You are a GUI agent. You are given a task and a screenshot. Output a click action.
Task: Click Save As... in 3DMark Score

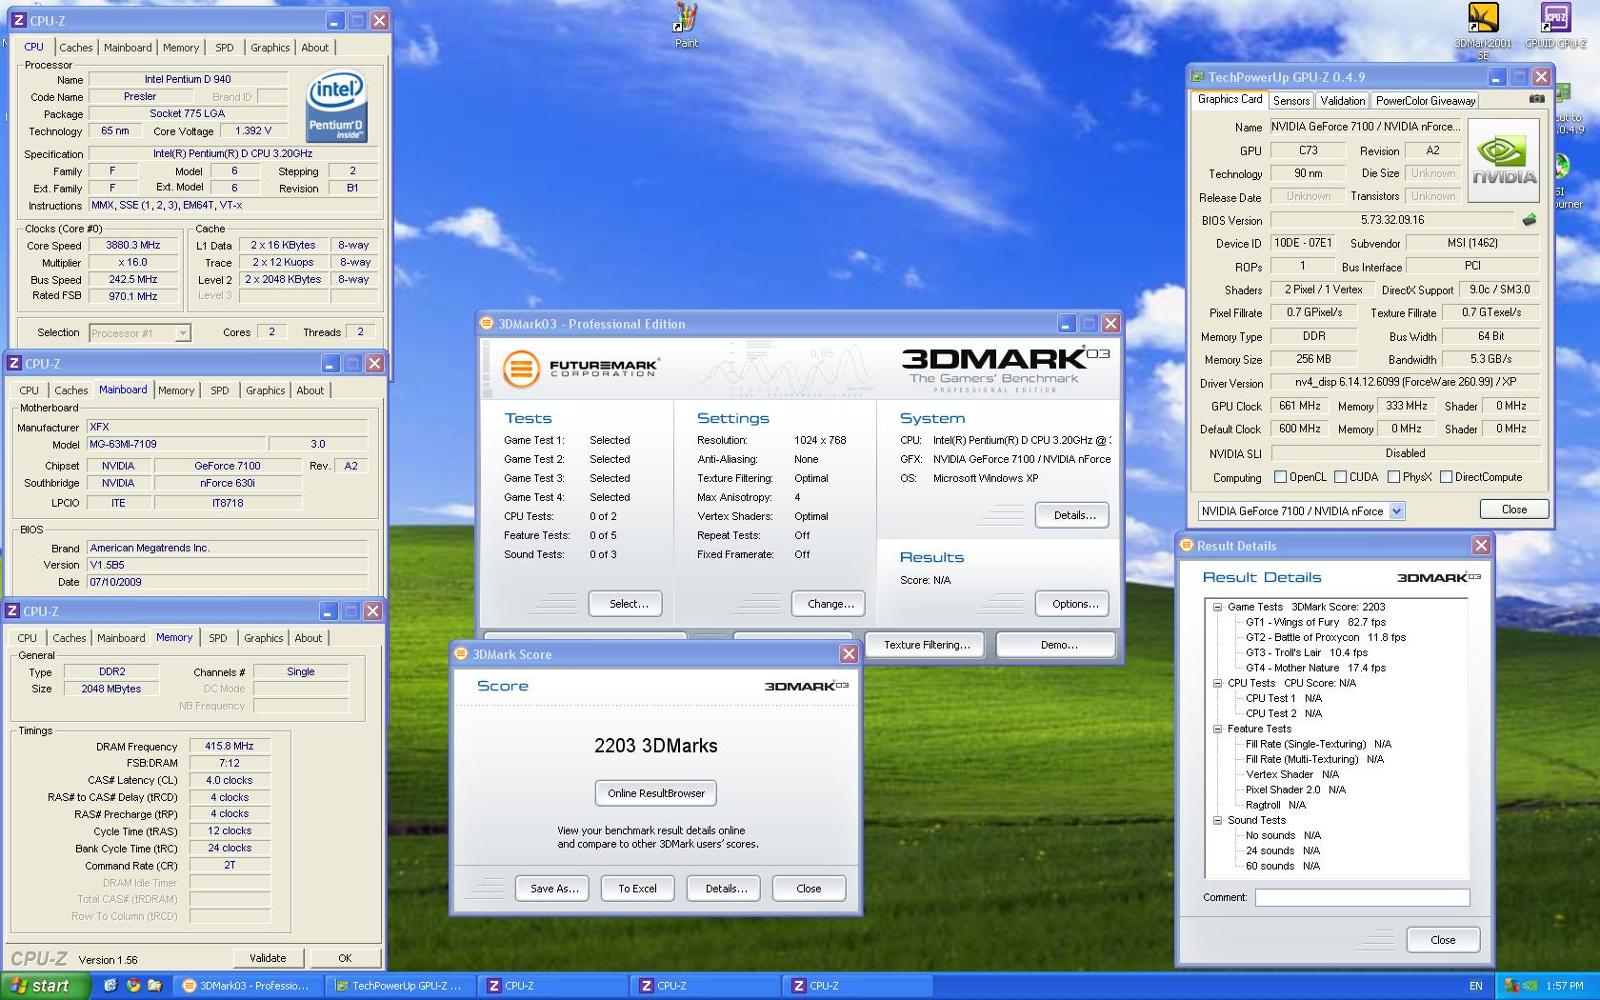click(x=553, y=888)
